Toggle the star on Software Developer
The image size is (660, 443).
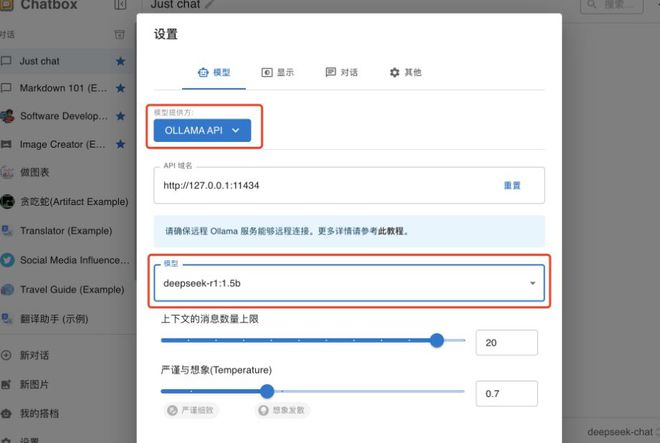pos(120,116)
